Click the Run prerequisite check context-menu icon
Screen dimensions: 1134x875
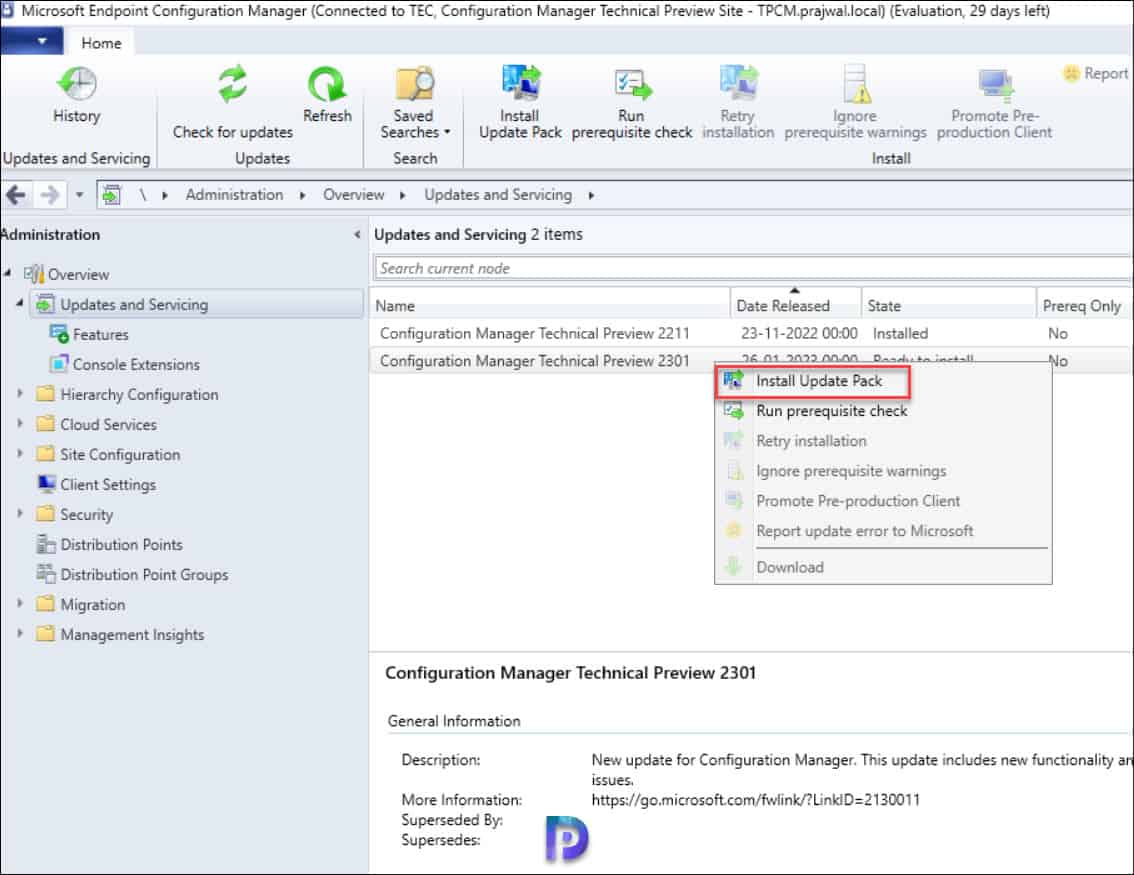click(x=734, y=411)
